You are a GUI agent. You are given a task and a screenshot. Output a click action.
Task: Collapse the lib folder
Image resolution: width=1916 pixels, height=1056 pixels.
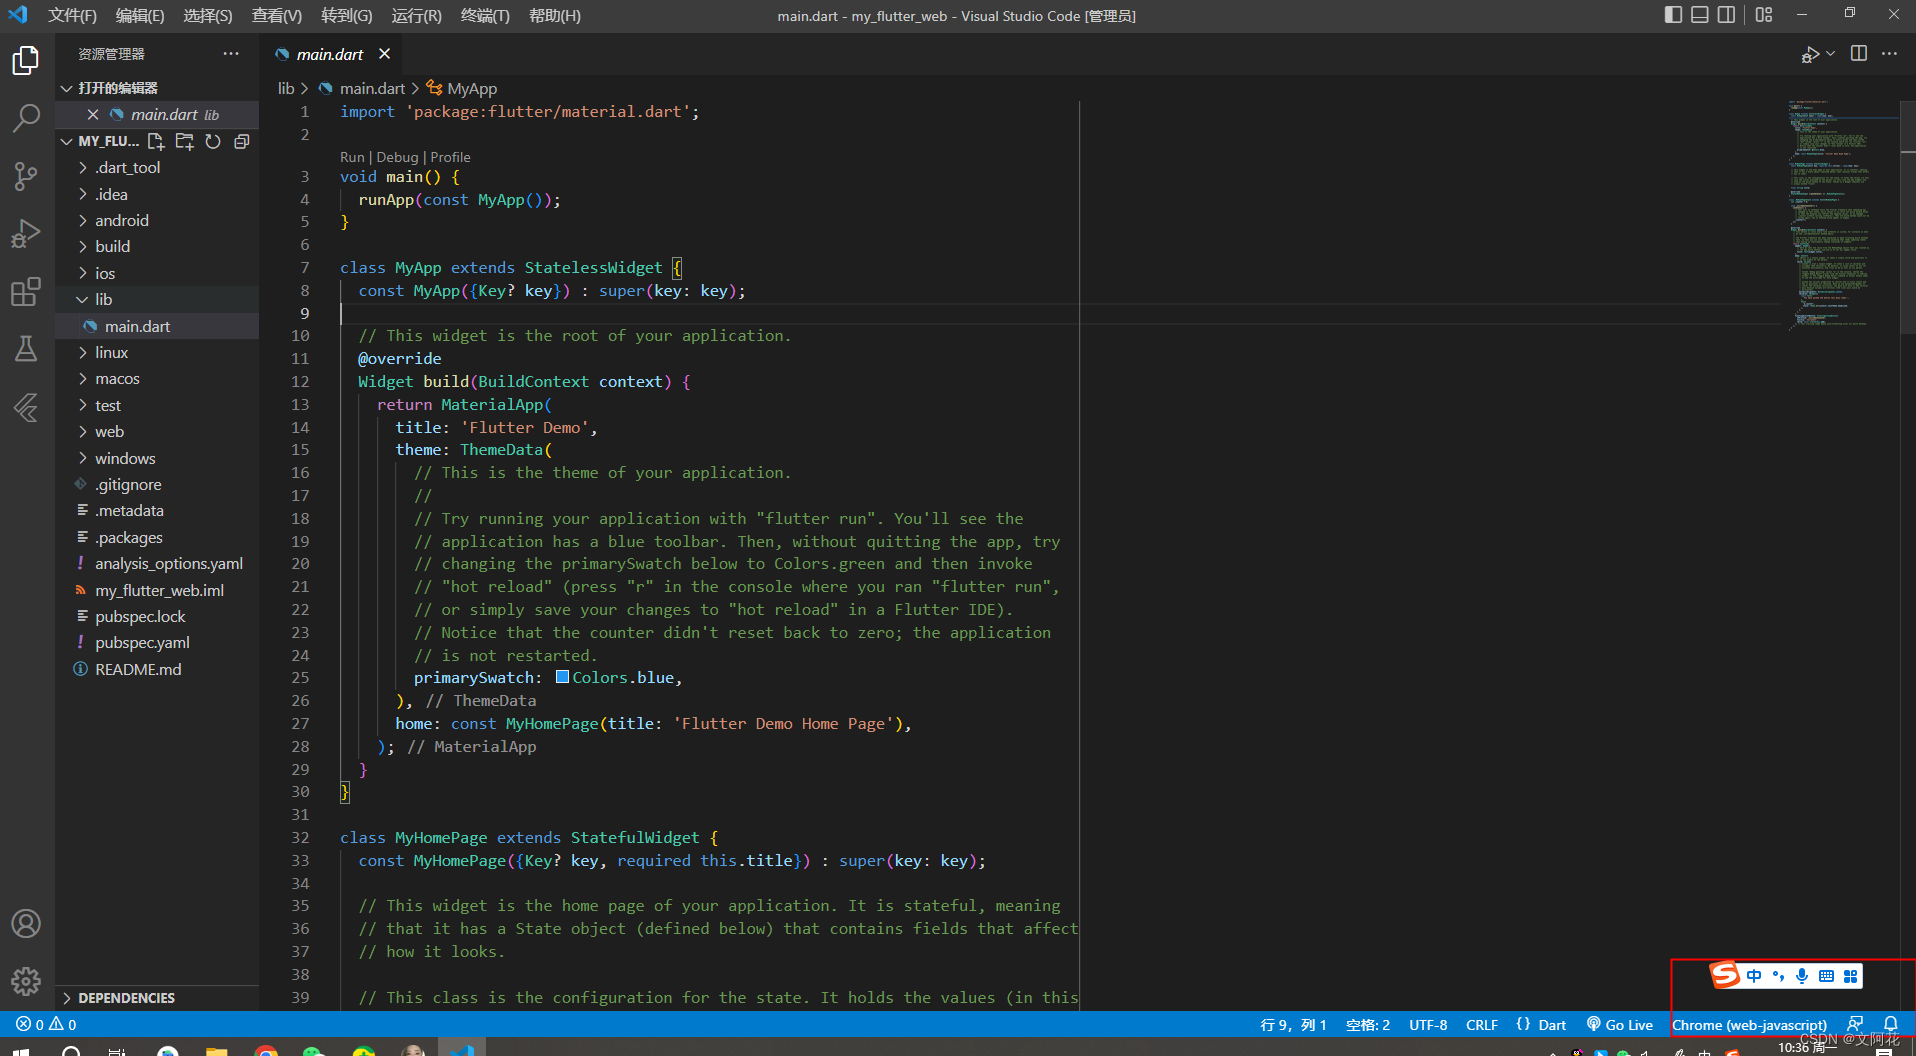(157, 300)
